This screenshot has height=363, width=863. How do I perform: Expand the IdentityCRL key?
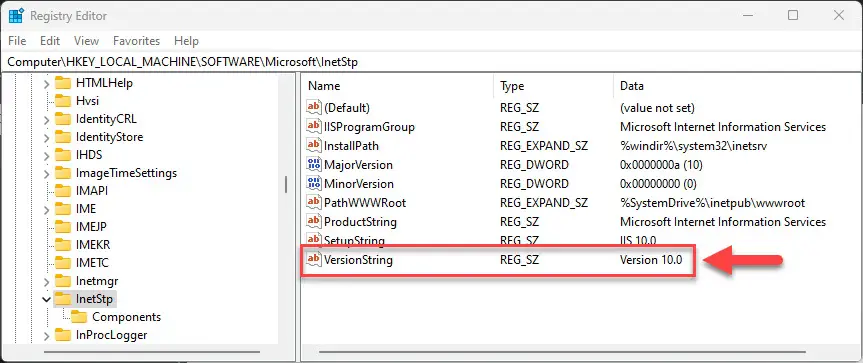coord(47,119)
